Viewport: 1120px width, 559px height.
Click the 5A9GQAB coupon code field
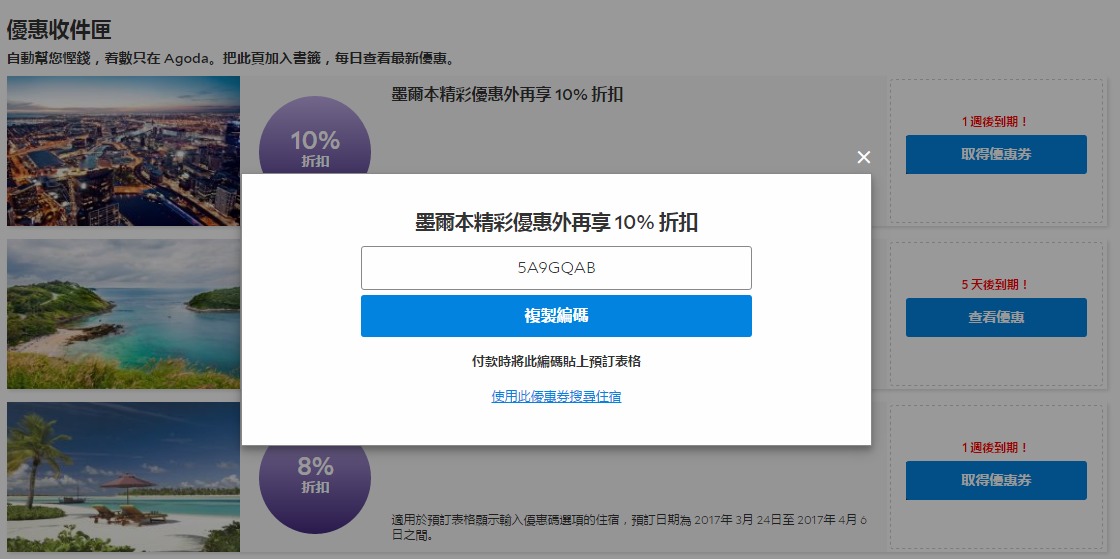556,268
